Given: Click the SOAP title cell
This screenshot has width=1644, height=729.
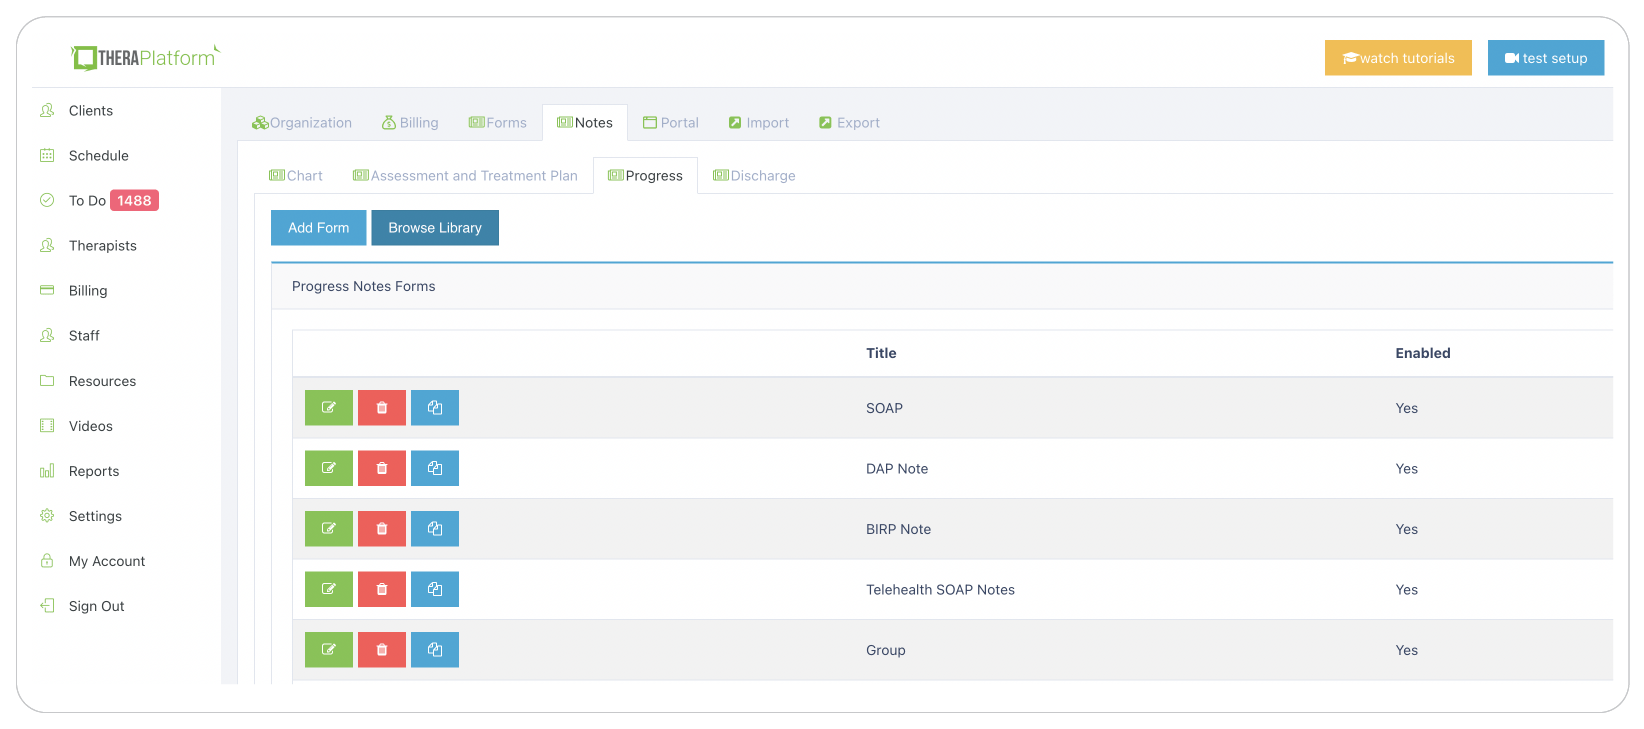Looking at the screenshot, I should [x=884, y=408].
